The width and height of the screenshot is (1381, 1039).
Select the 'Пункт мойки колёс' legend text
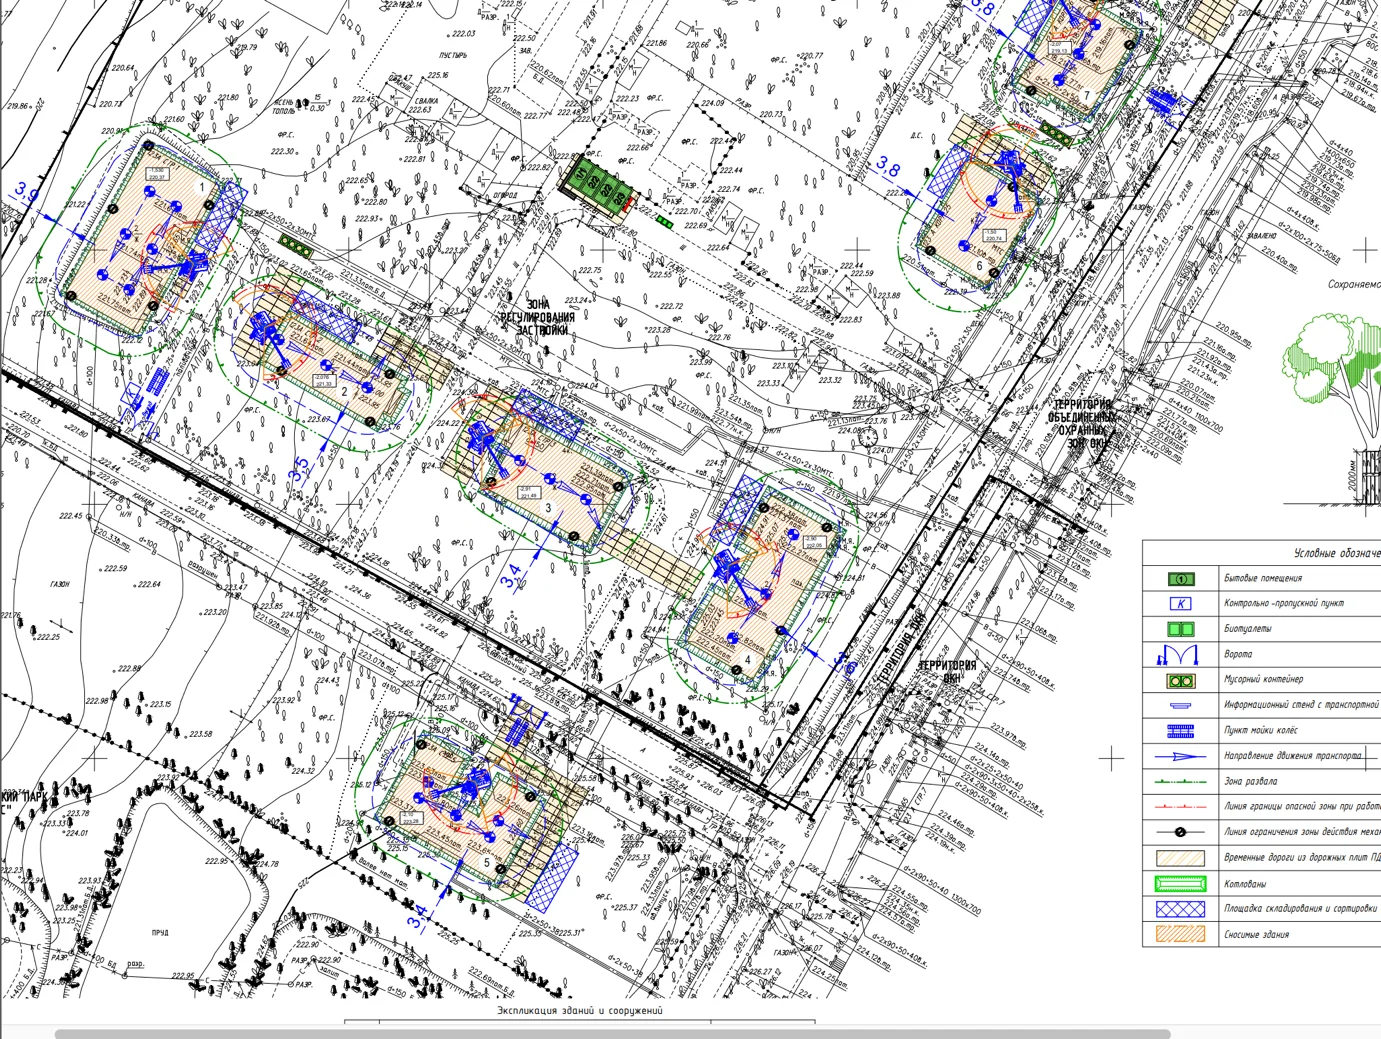click(x=1260, y=731)
